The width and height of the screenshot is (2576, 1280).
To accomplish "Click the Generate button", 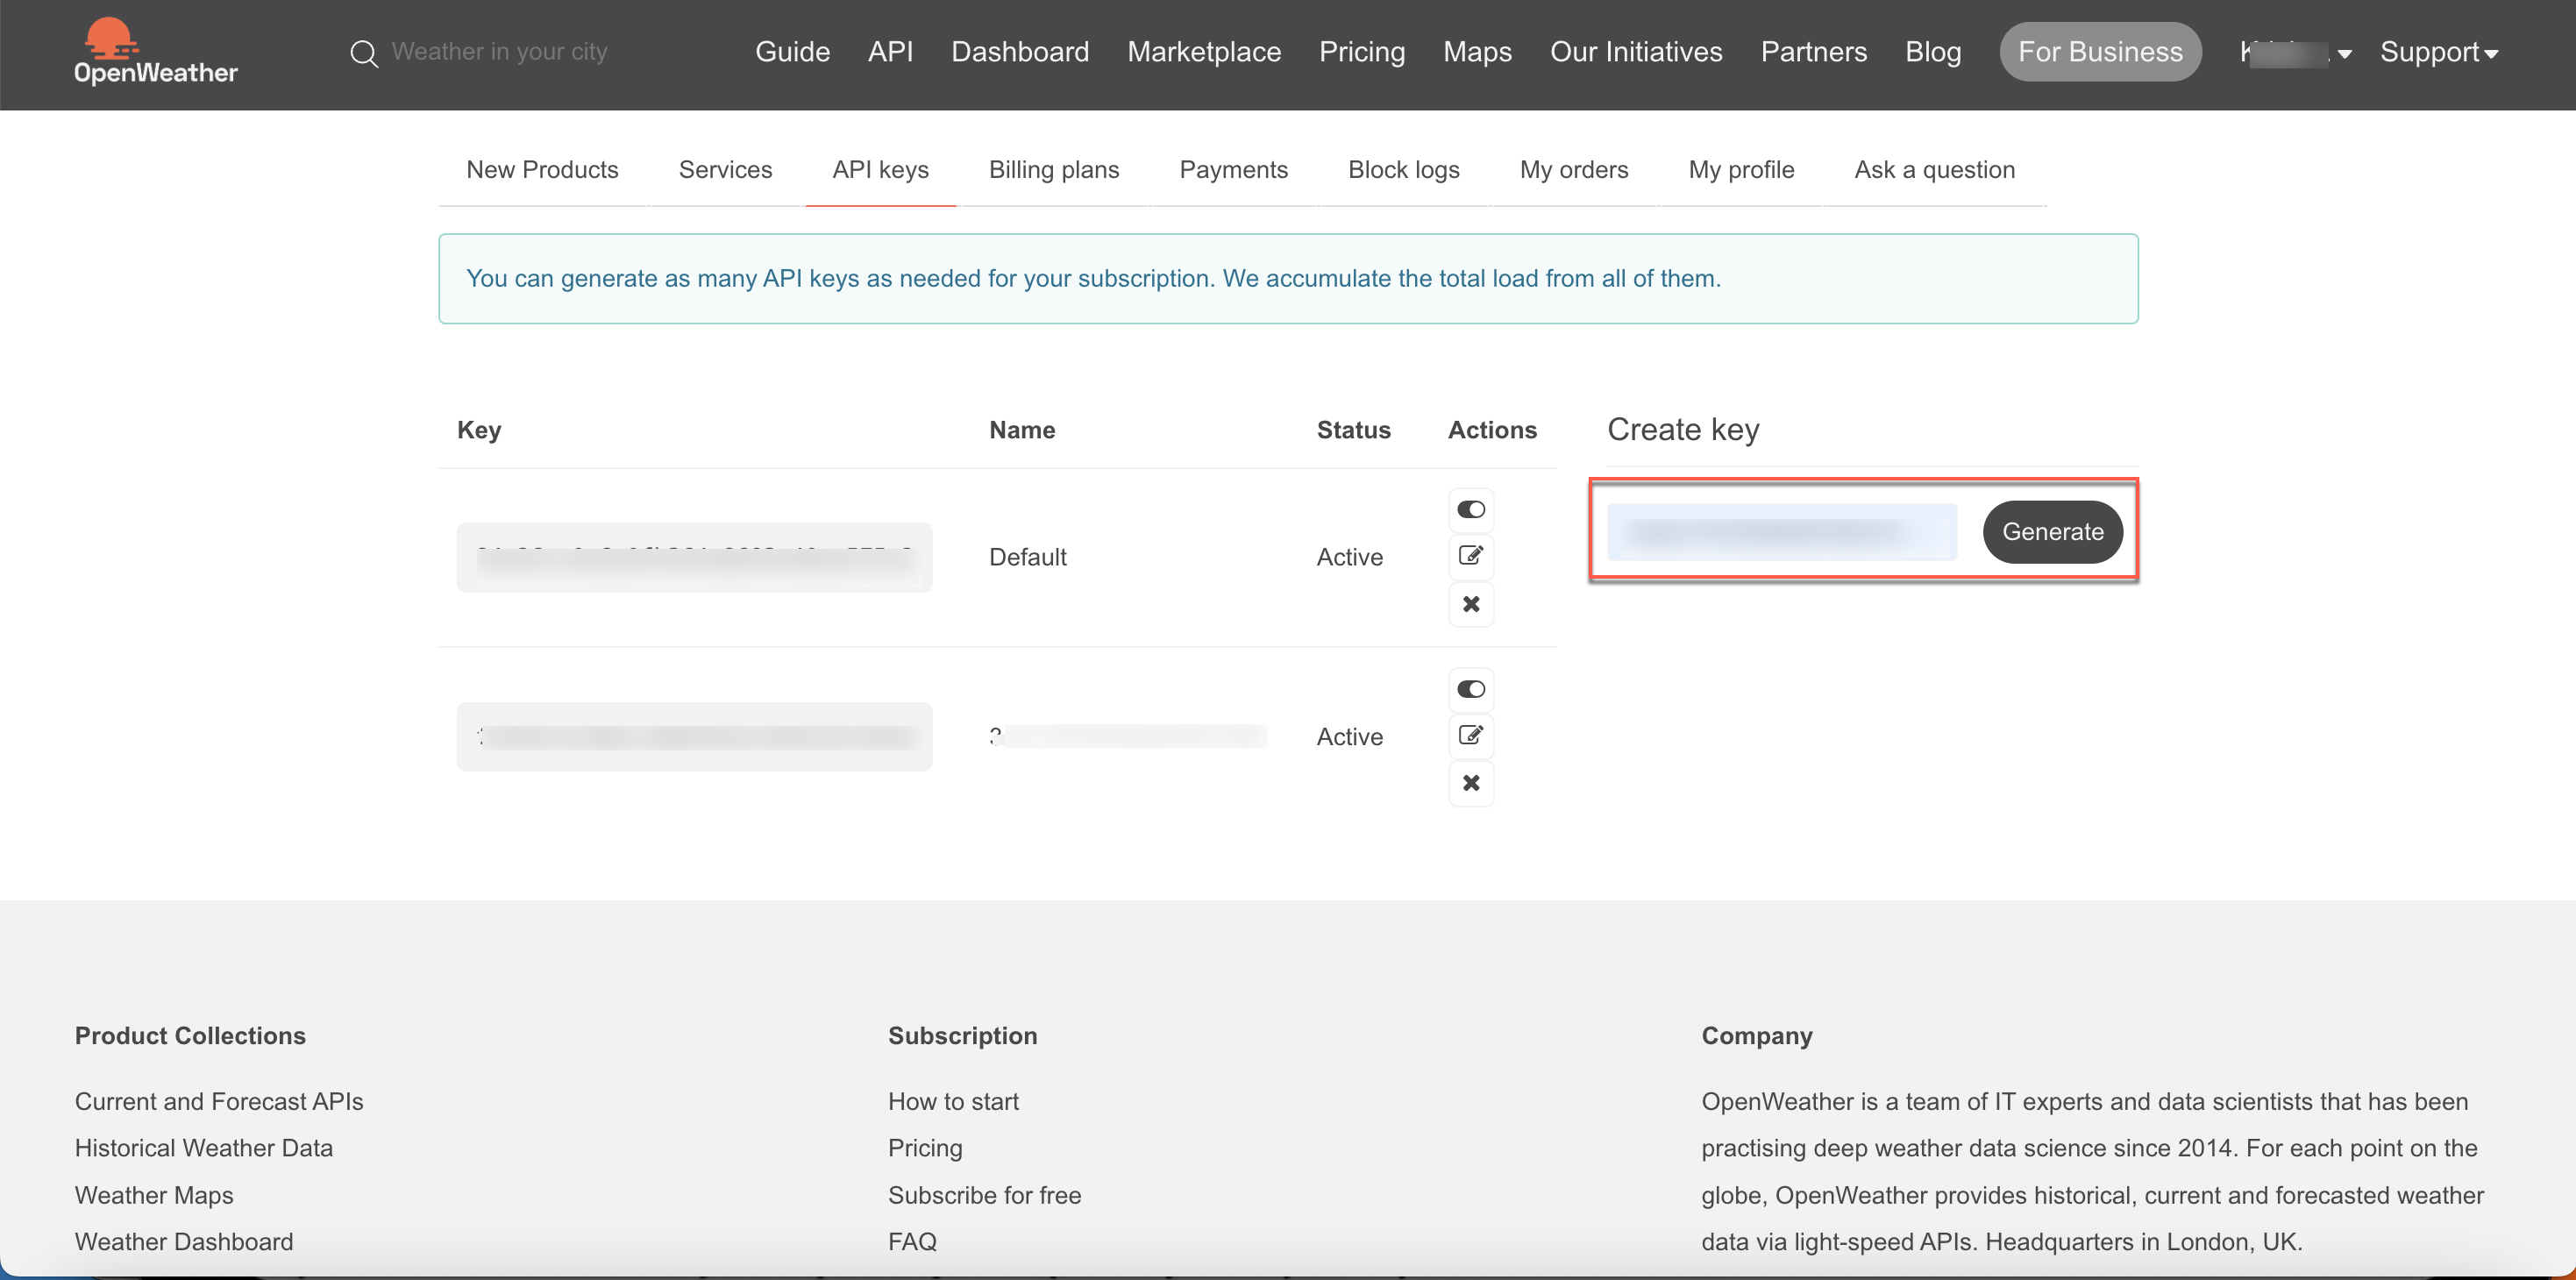I will click(x=2052, y=532).
